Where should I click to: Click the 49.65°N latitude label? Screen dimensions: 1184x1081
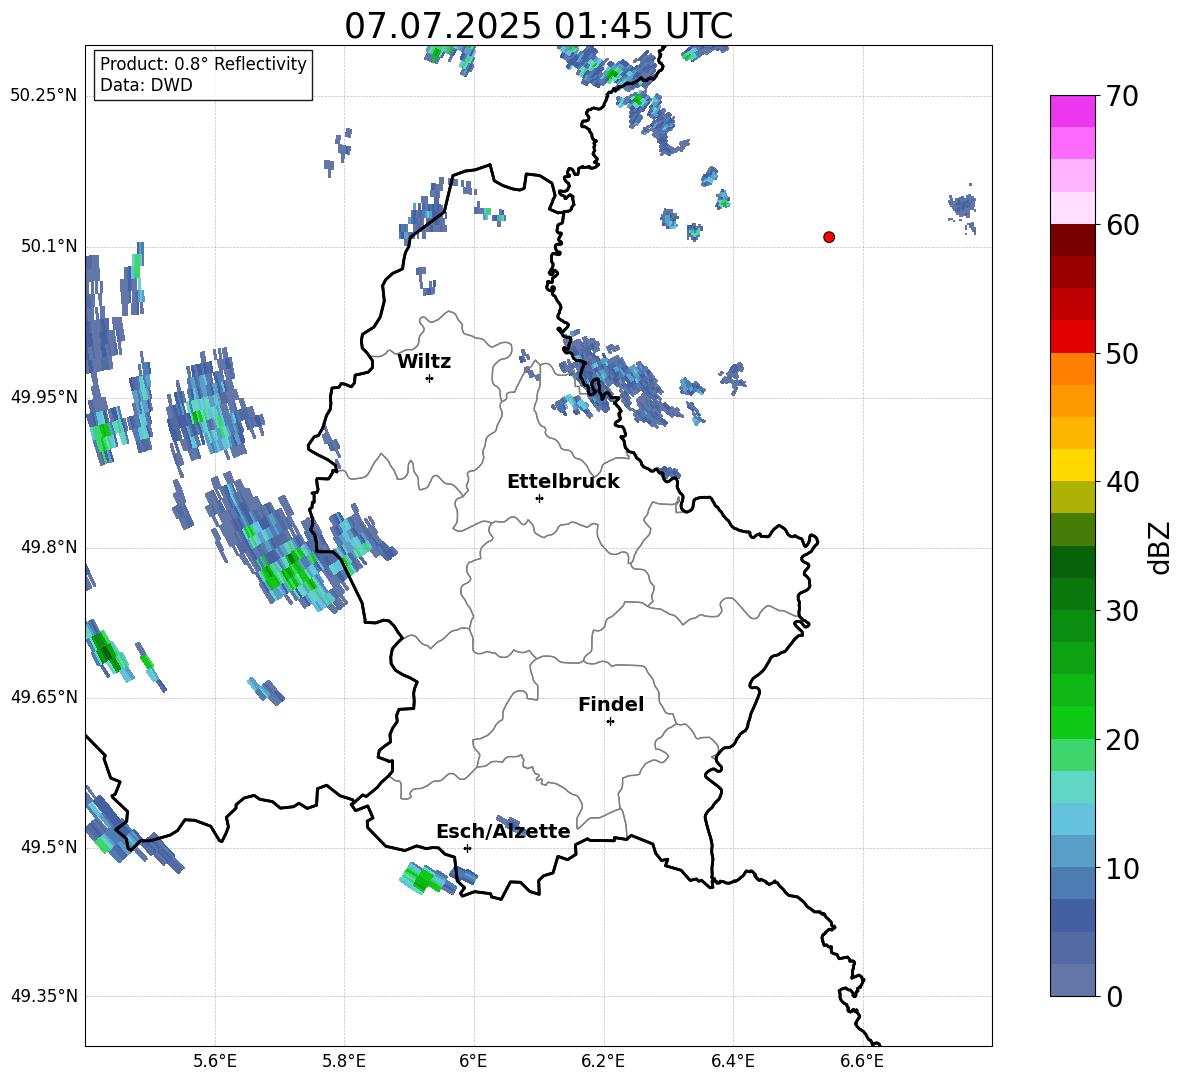tap(44, 697)
